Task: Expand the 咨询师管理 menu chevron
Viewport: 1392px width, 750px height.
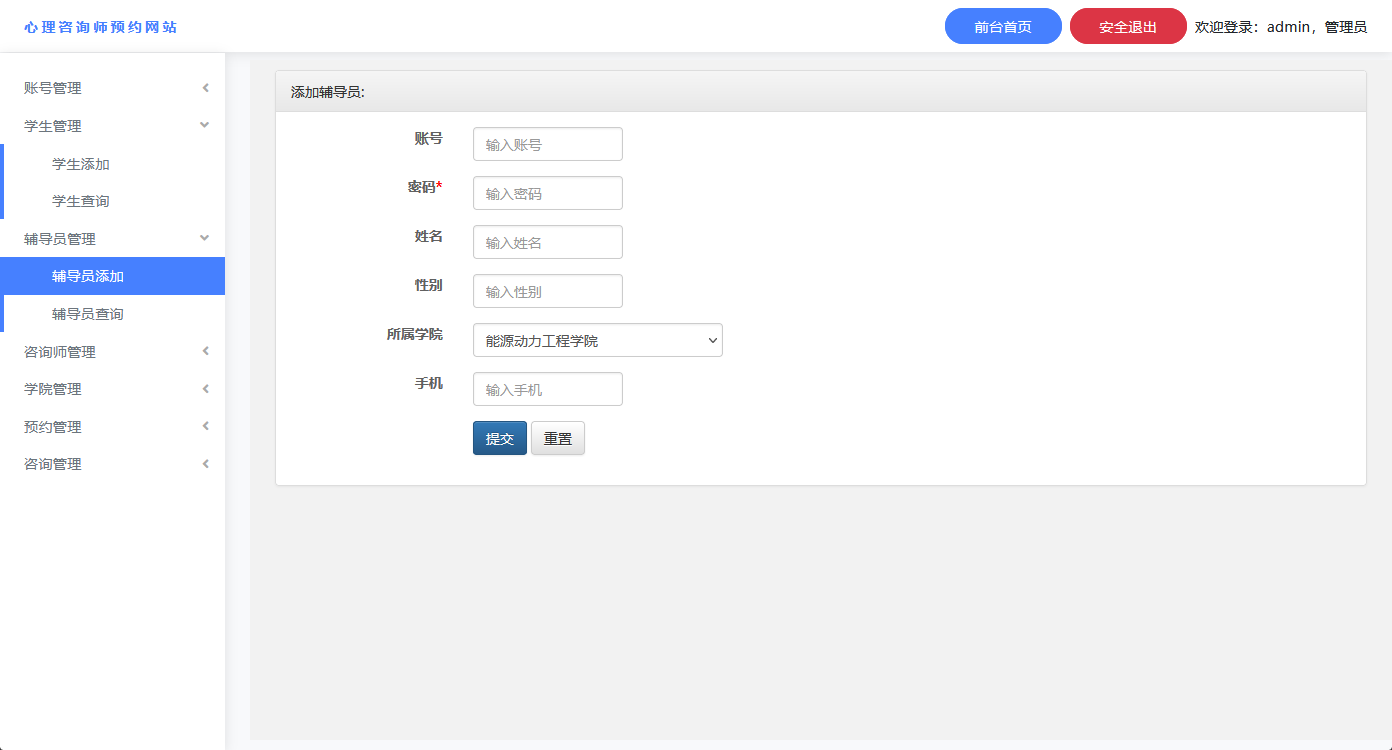Action: [205, 351]
